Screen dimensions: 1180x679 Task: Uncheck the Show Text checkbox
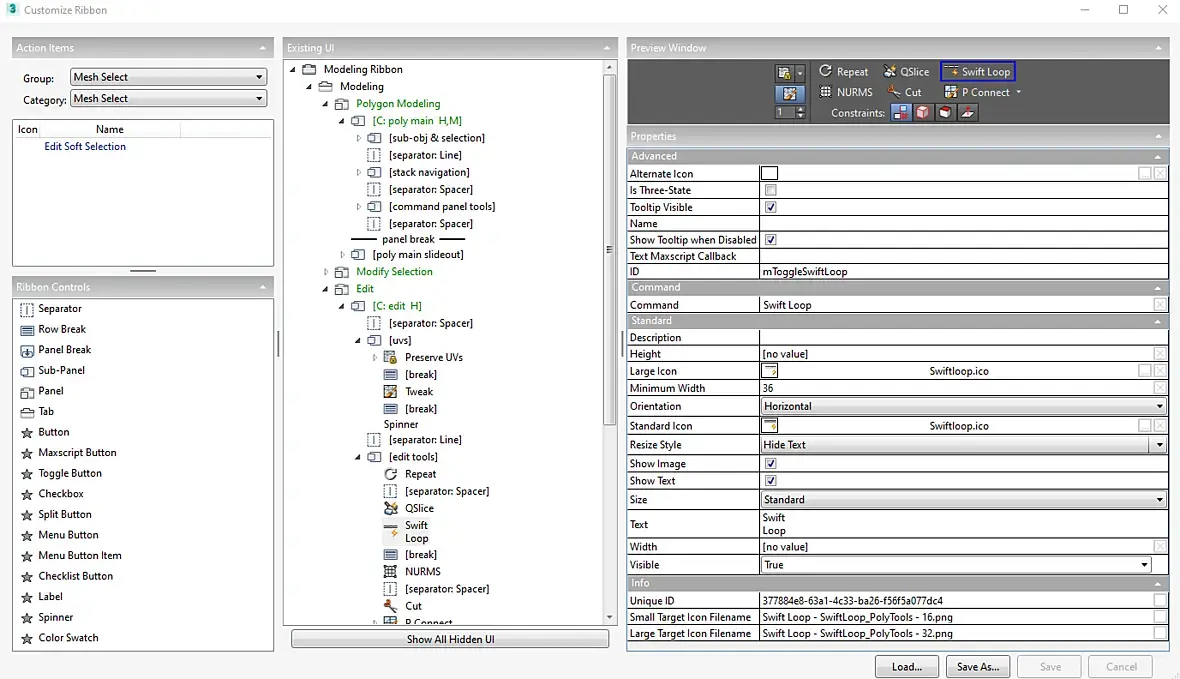pos(770,480)
